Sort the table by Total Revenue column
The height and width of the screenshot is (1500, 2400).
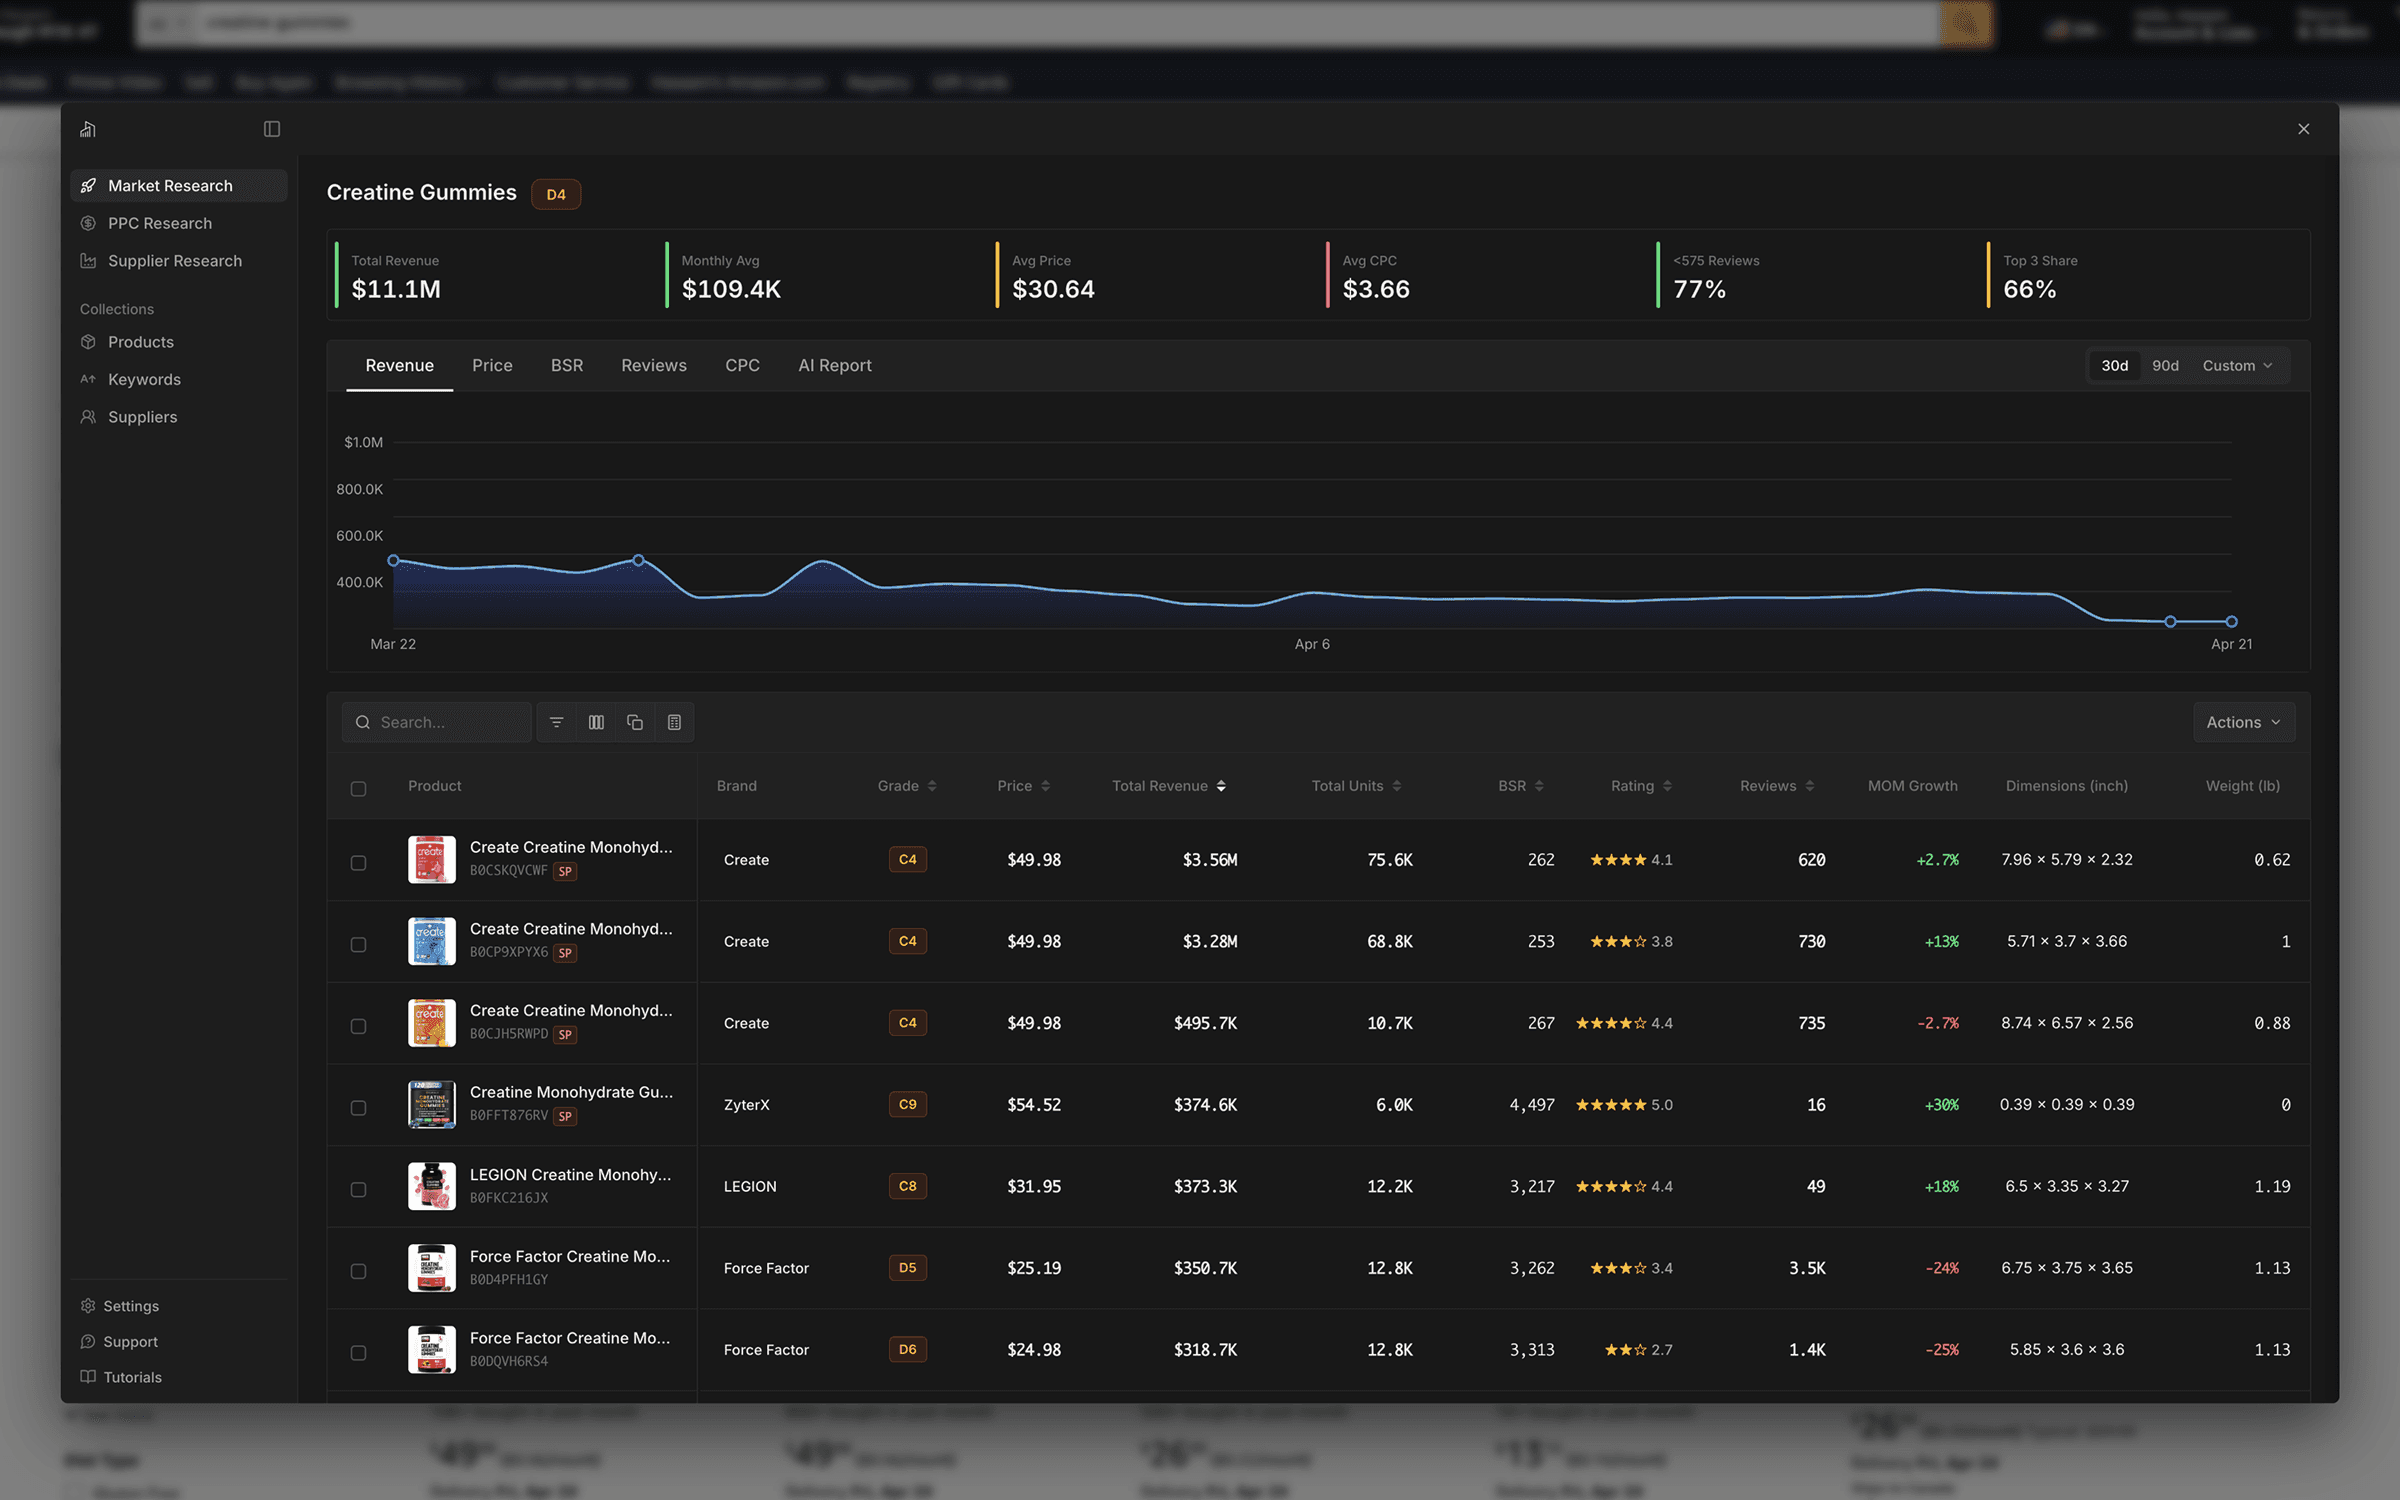click(x=1169, y=786)
